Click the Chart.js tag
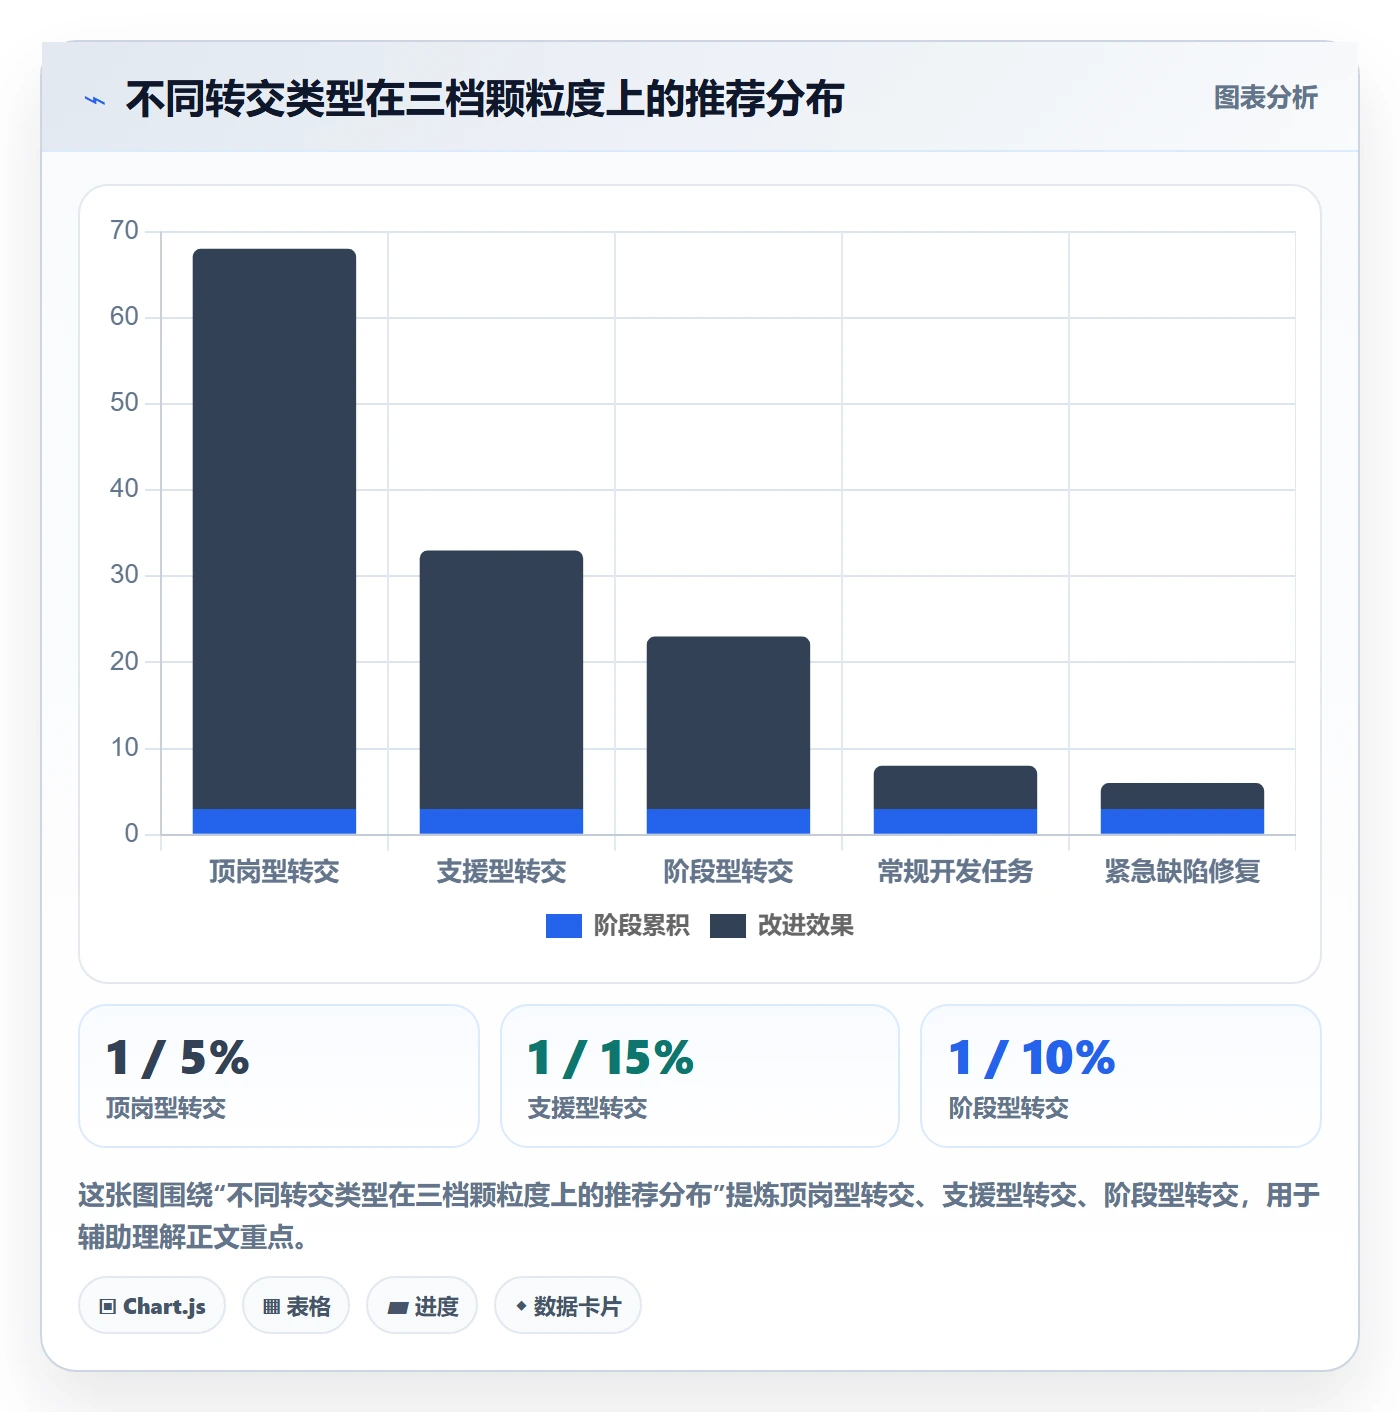 (152, 1306)
